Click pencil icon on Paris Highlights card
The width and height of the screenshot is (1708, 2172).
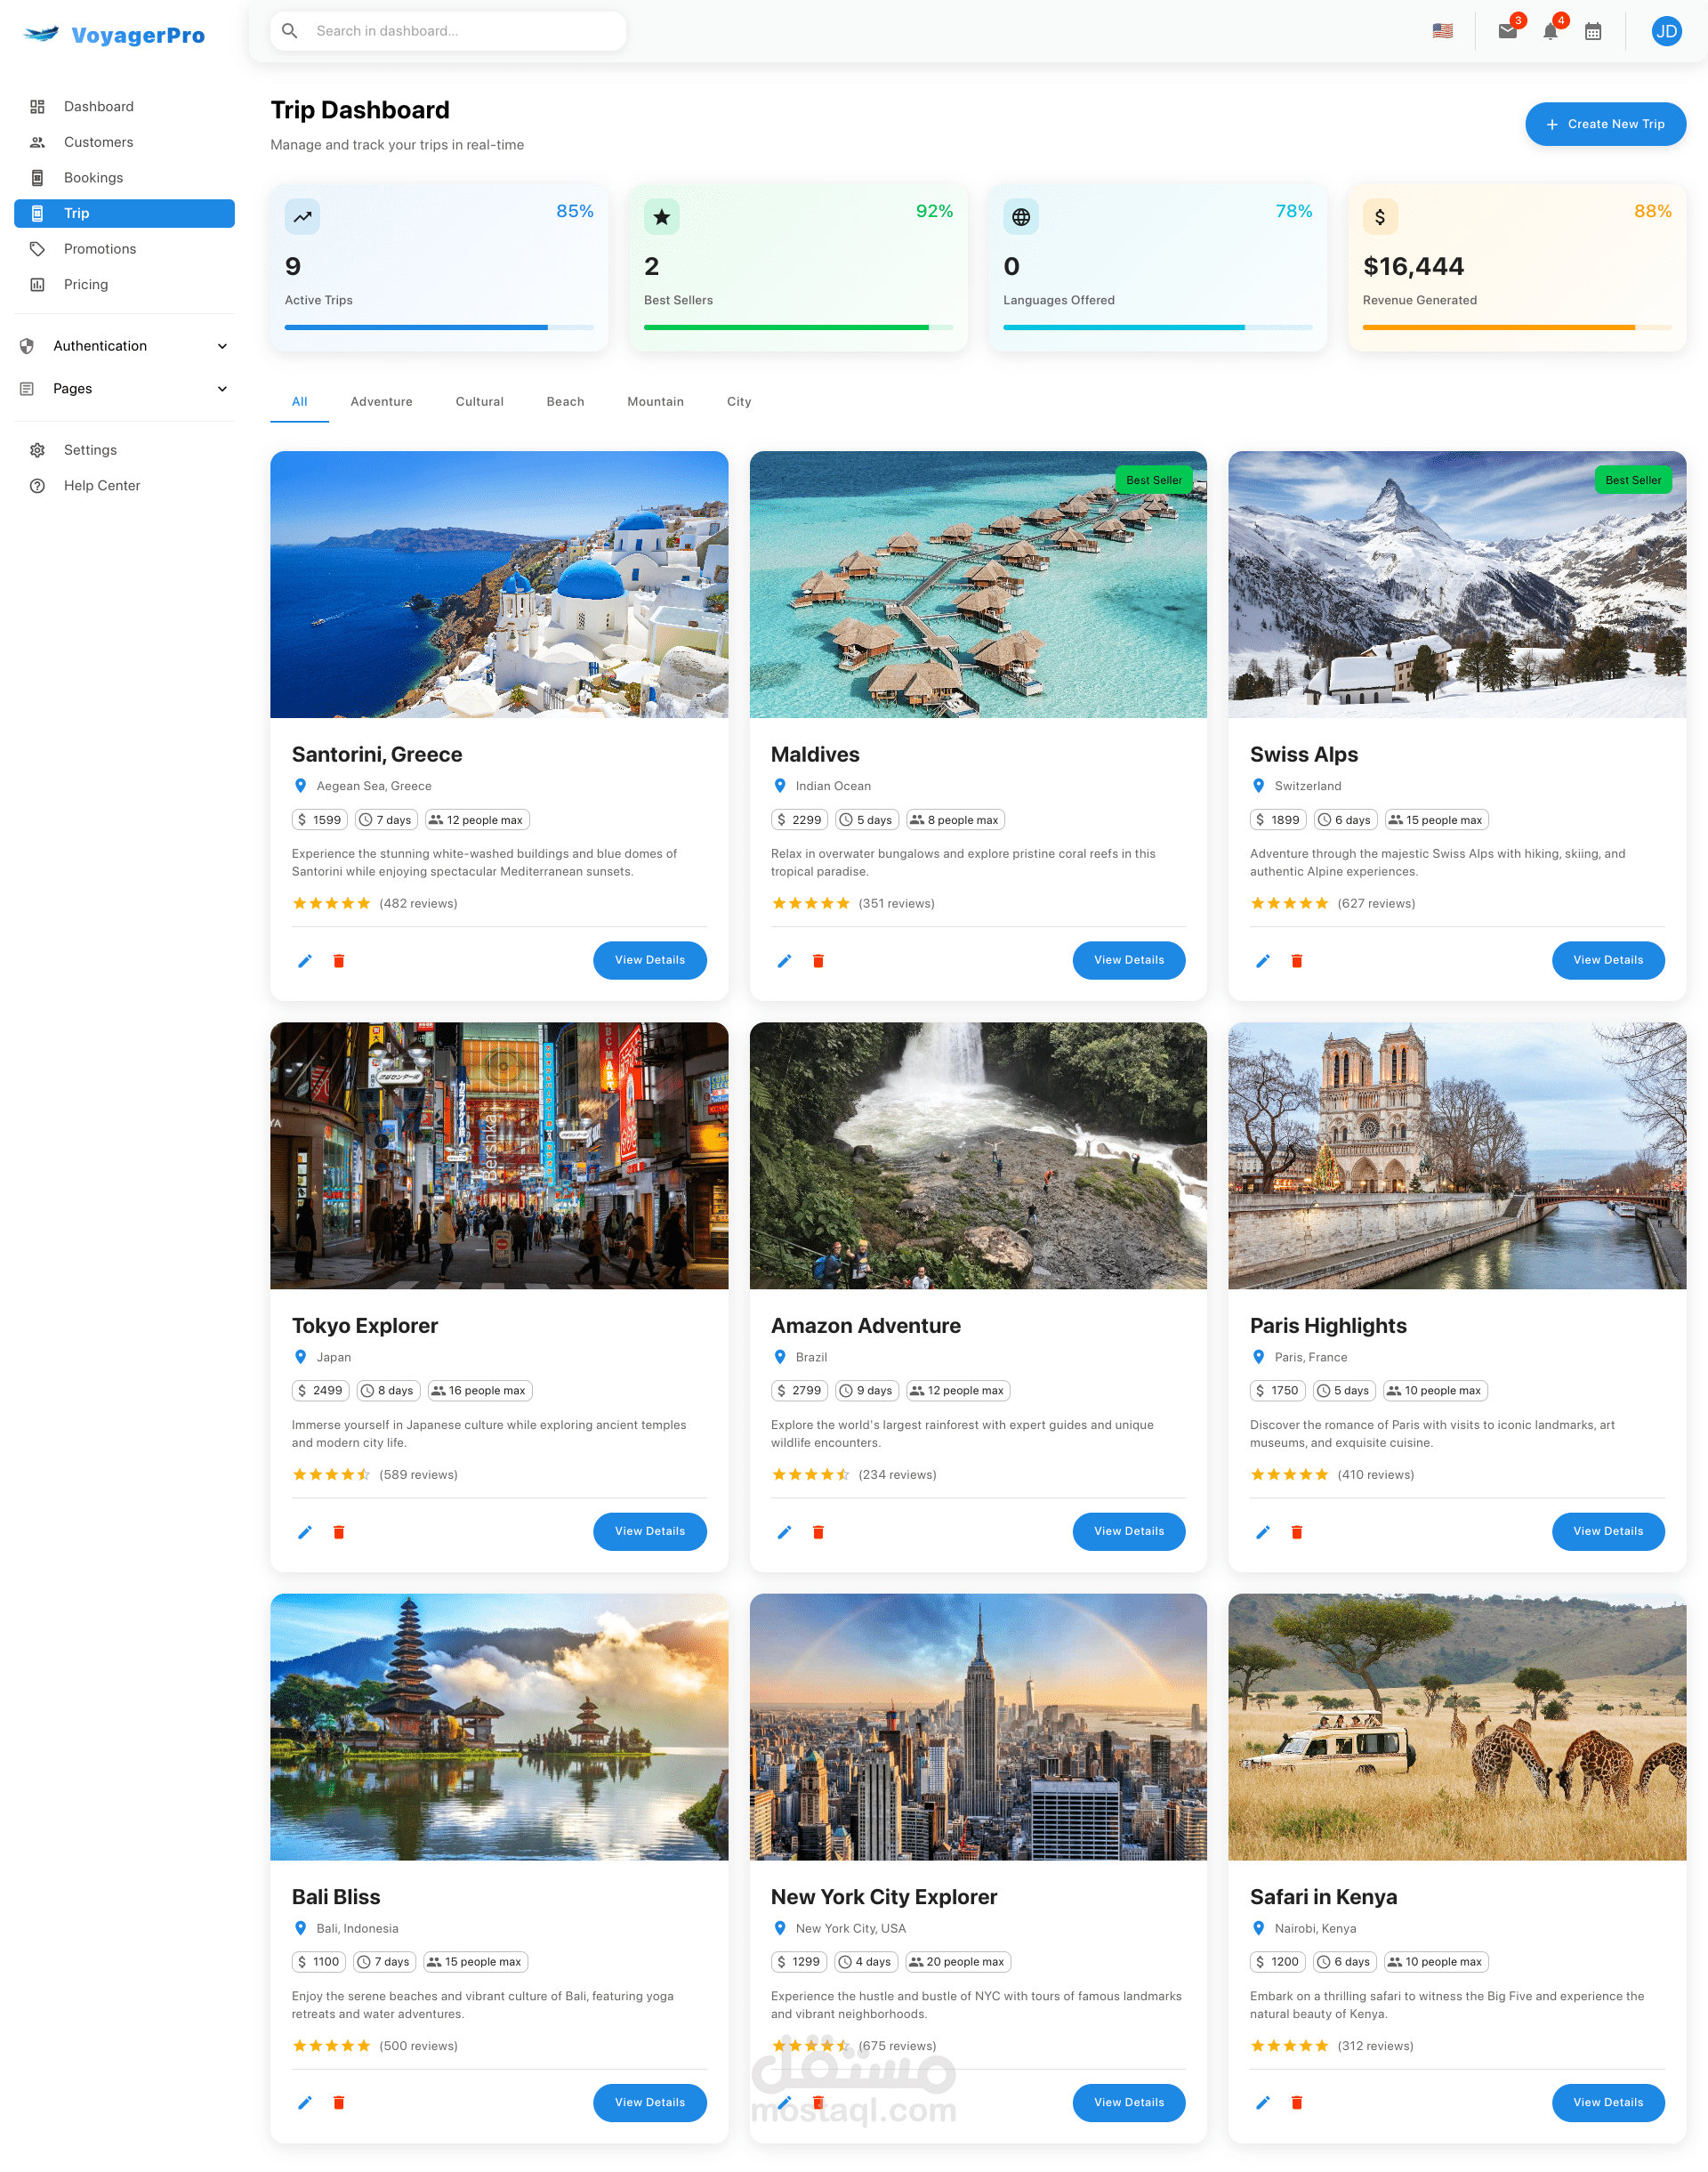(x=1263, y=1532)
